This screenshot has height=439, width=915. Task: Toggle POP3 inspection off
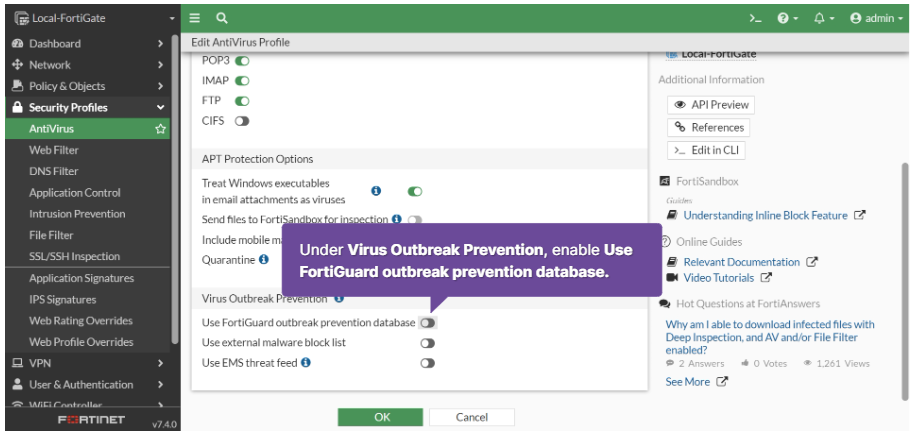[x=242, y=61]
